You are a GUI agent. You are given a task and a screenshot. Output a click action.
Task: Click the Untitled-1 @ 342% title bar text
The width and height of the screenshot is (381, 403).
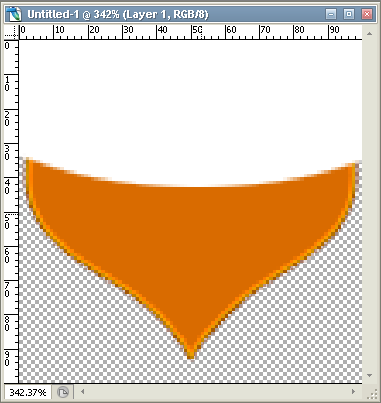[x=118, y=14]
